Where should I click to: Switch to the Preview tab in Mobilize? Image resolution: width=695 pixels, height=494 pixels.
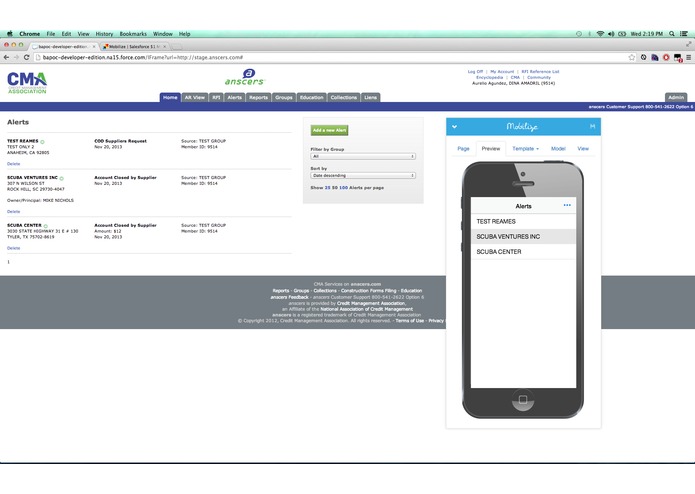(491, 149)
